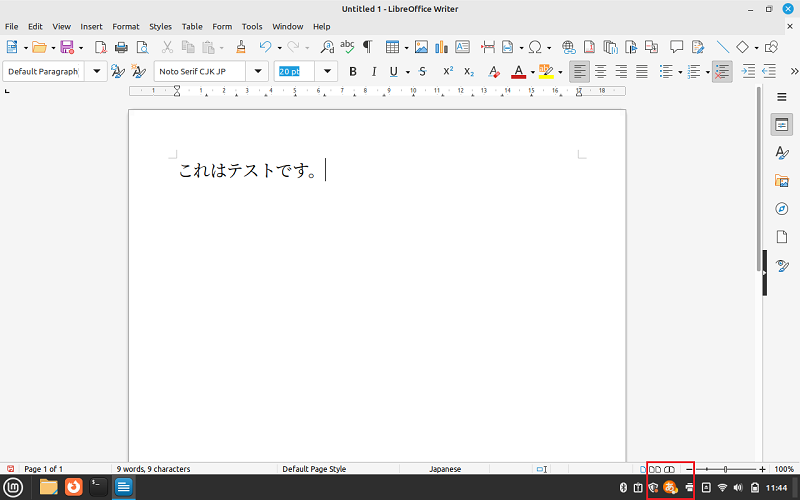Insert Hyperlink icon
800x500 pixels.
(568, 47)
